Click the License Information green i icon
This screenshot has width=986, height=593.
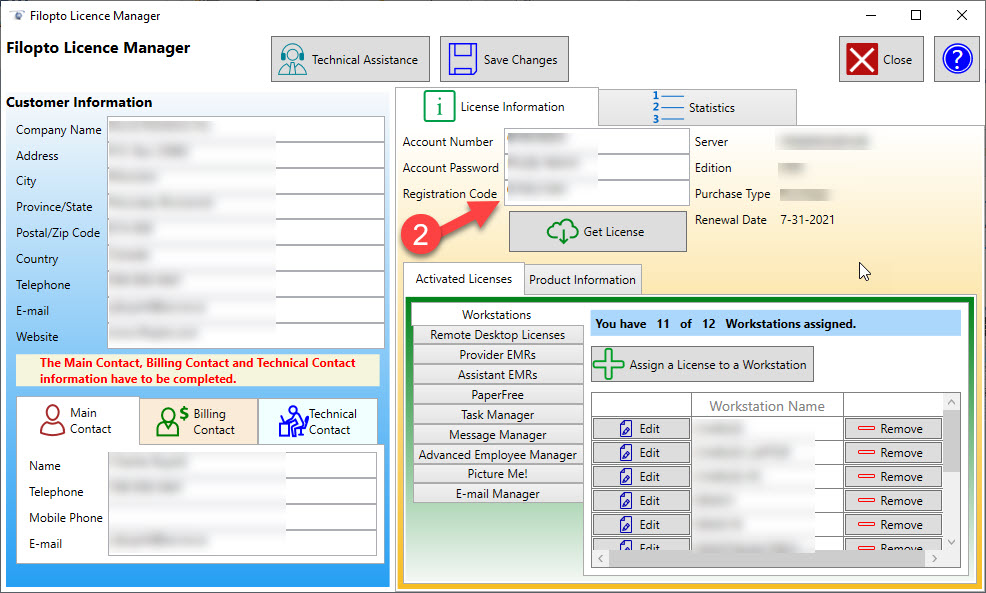click(439, 106)
